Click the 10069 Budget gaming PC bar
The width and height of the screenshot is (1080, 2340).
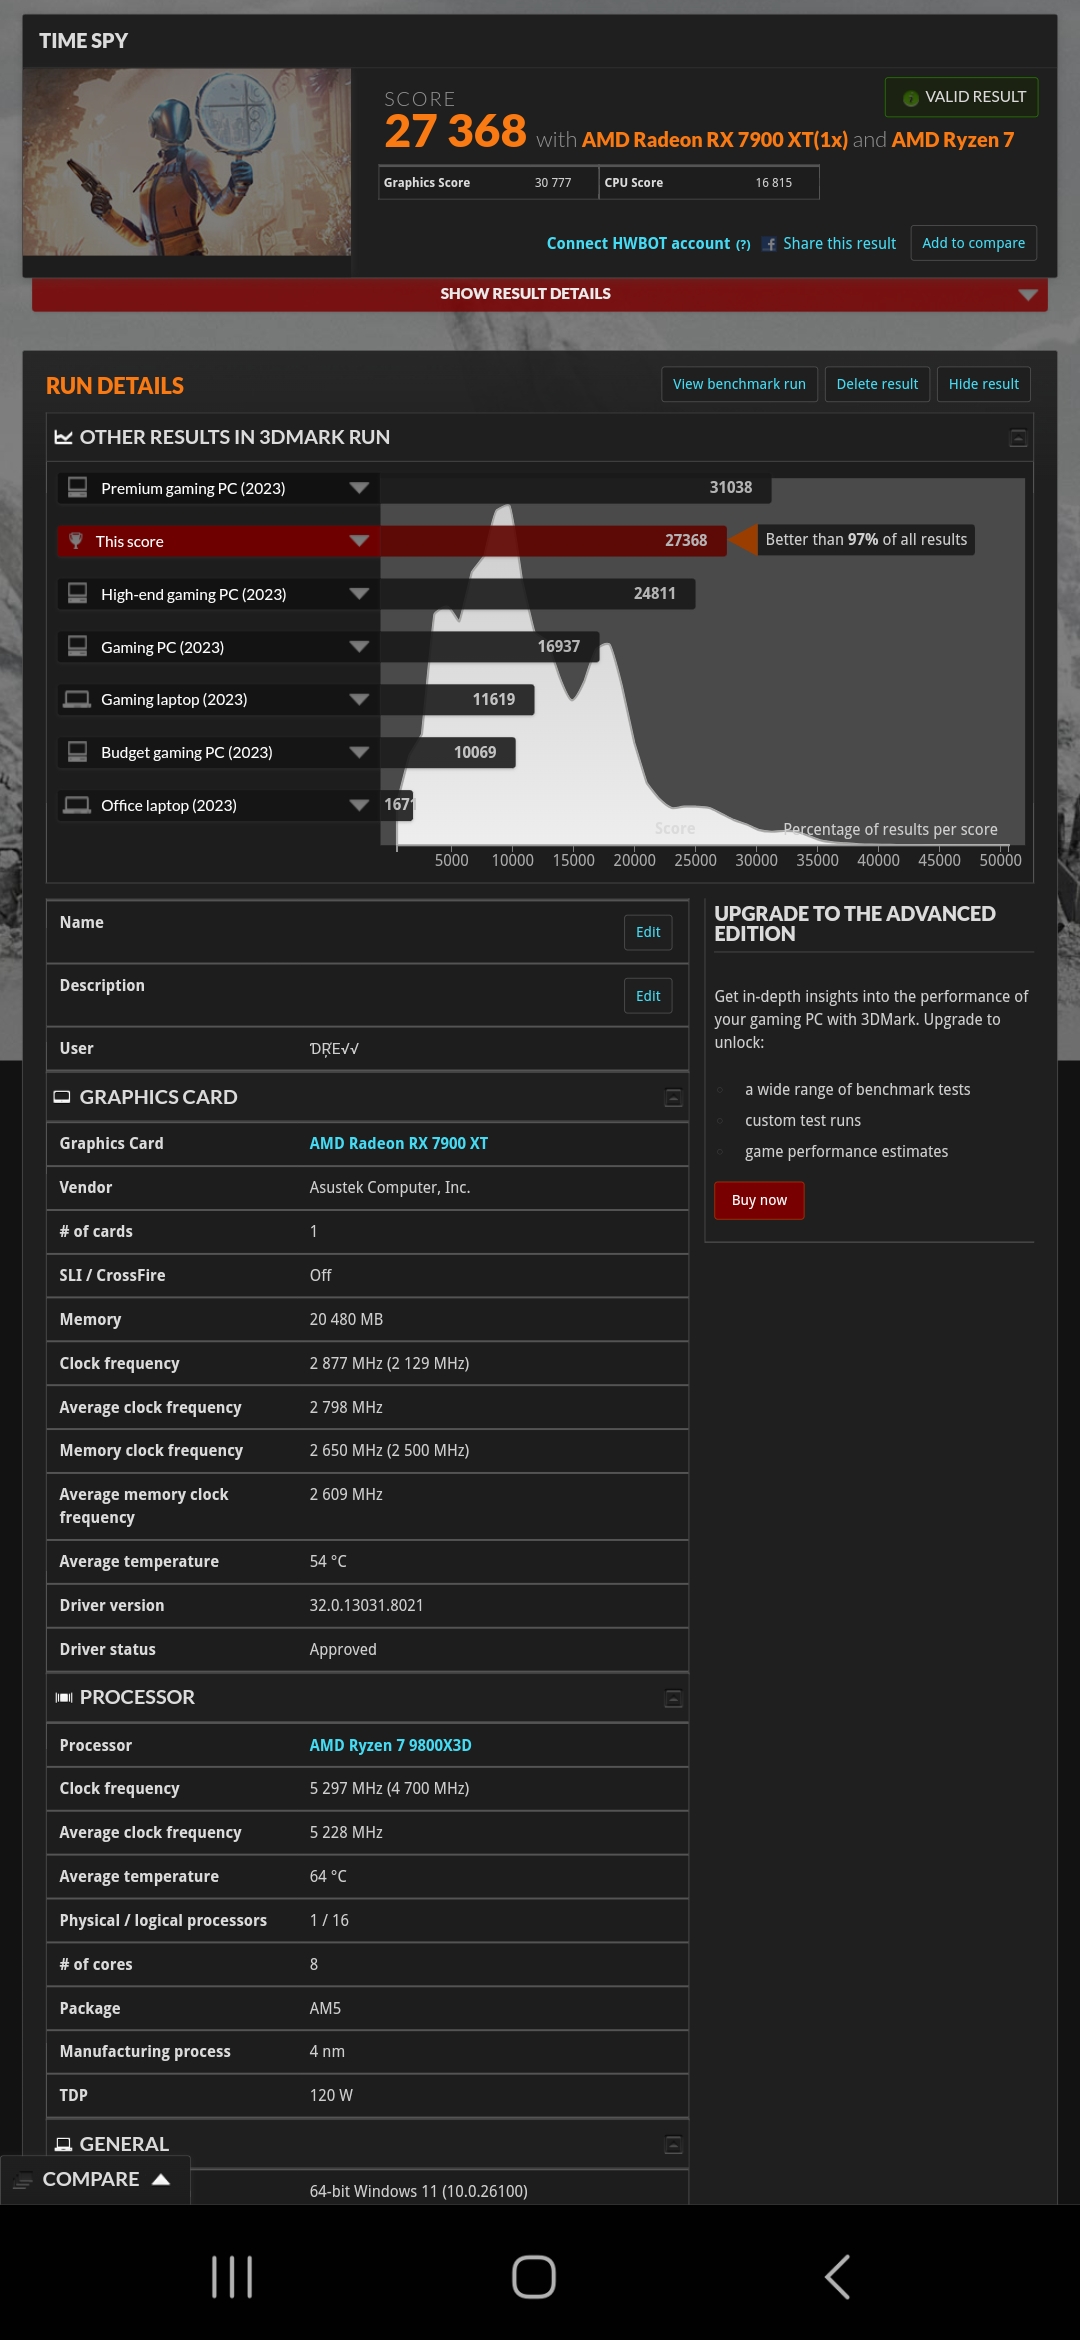(x=447, y=753)
